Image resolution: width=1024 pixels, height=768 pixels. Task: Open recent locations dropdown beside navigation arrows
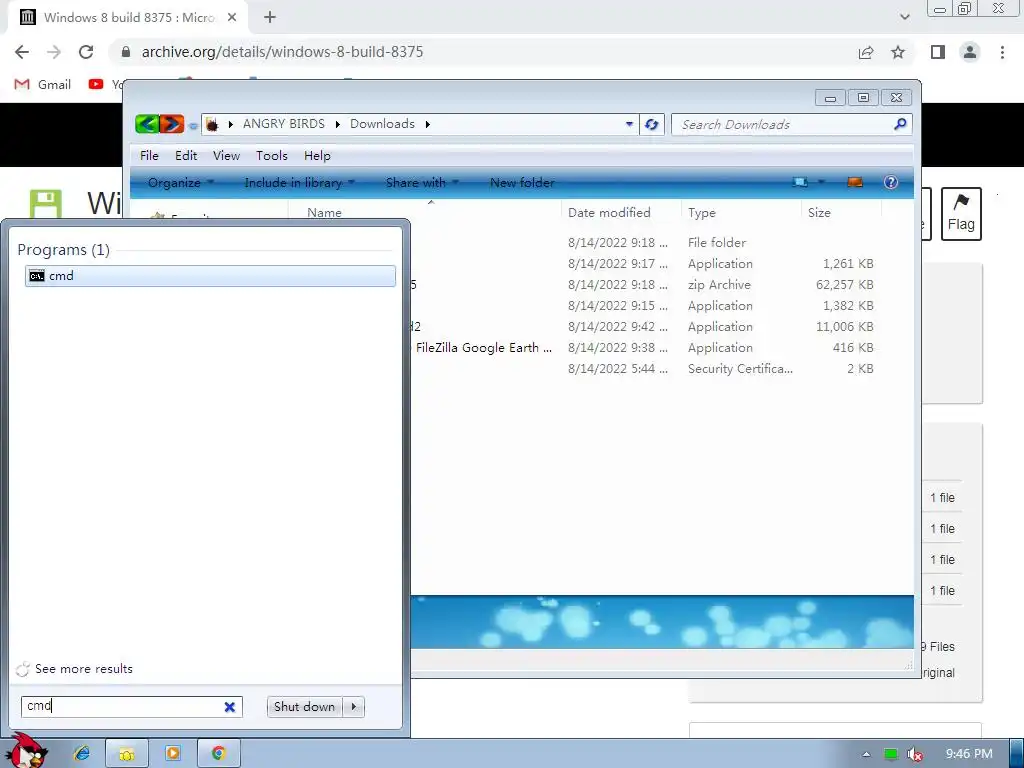tap(193, 125)
